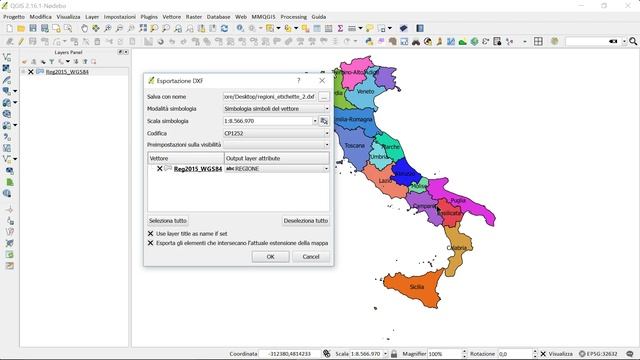The height and width of the screenshot is (360, 640).
Task: Open Preimpostazioni sulla visibilità dropdown
Action: point(276,145)
